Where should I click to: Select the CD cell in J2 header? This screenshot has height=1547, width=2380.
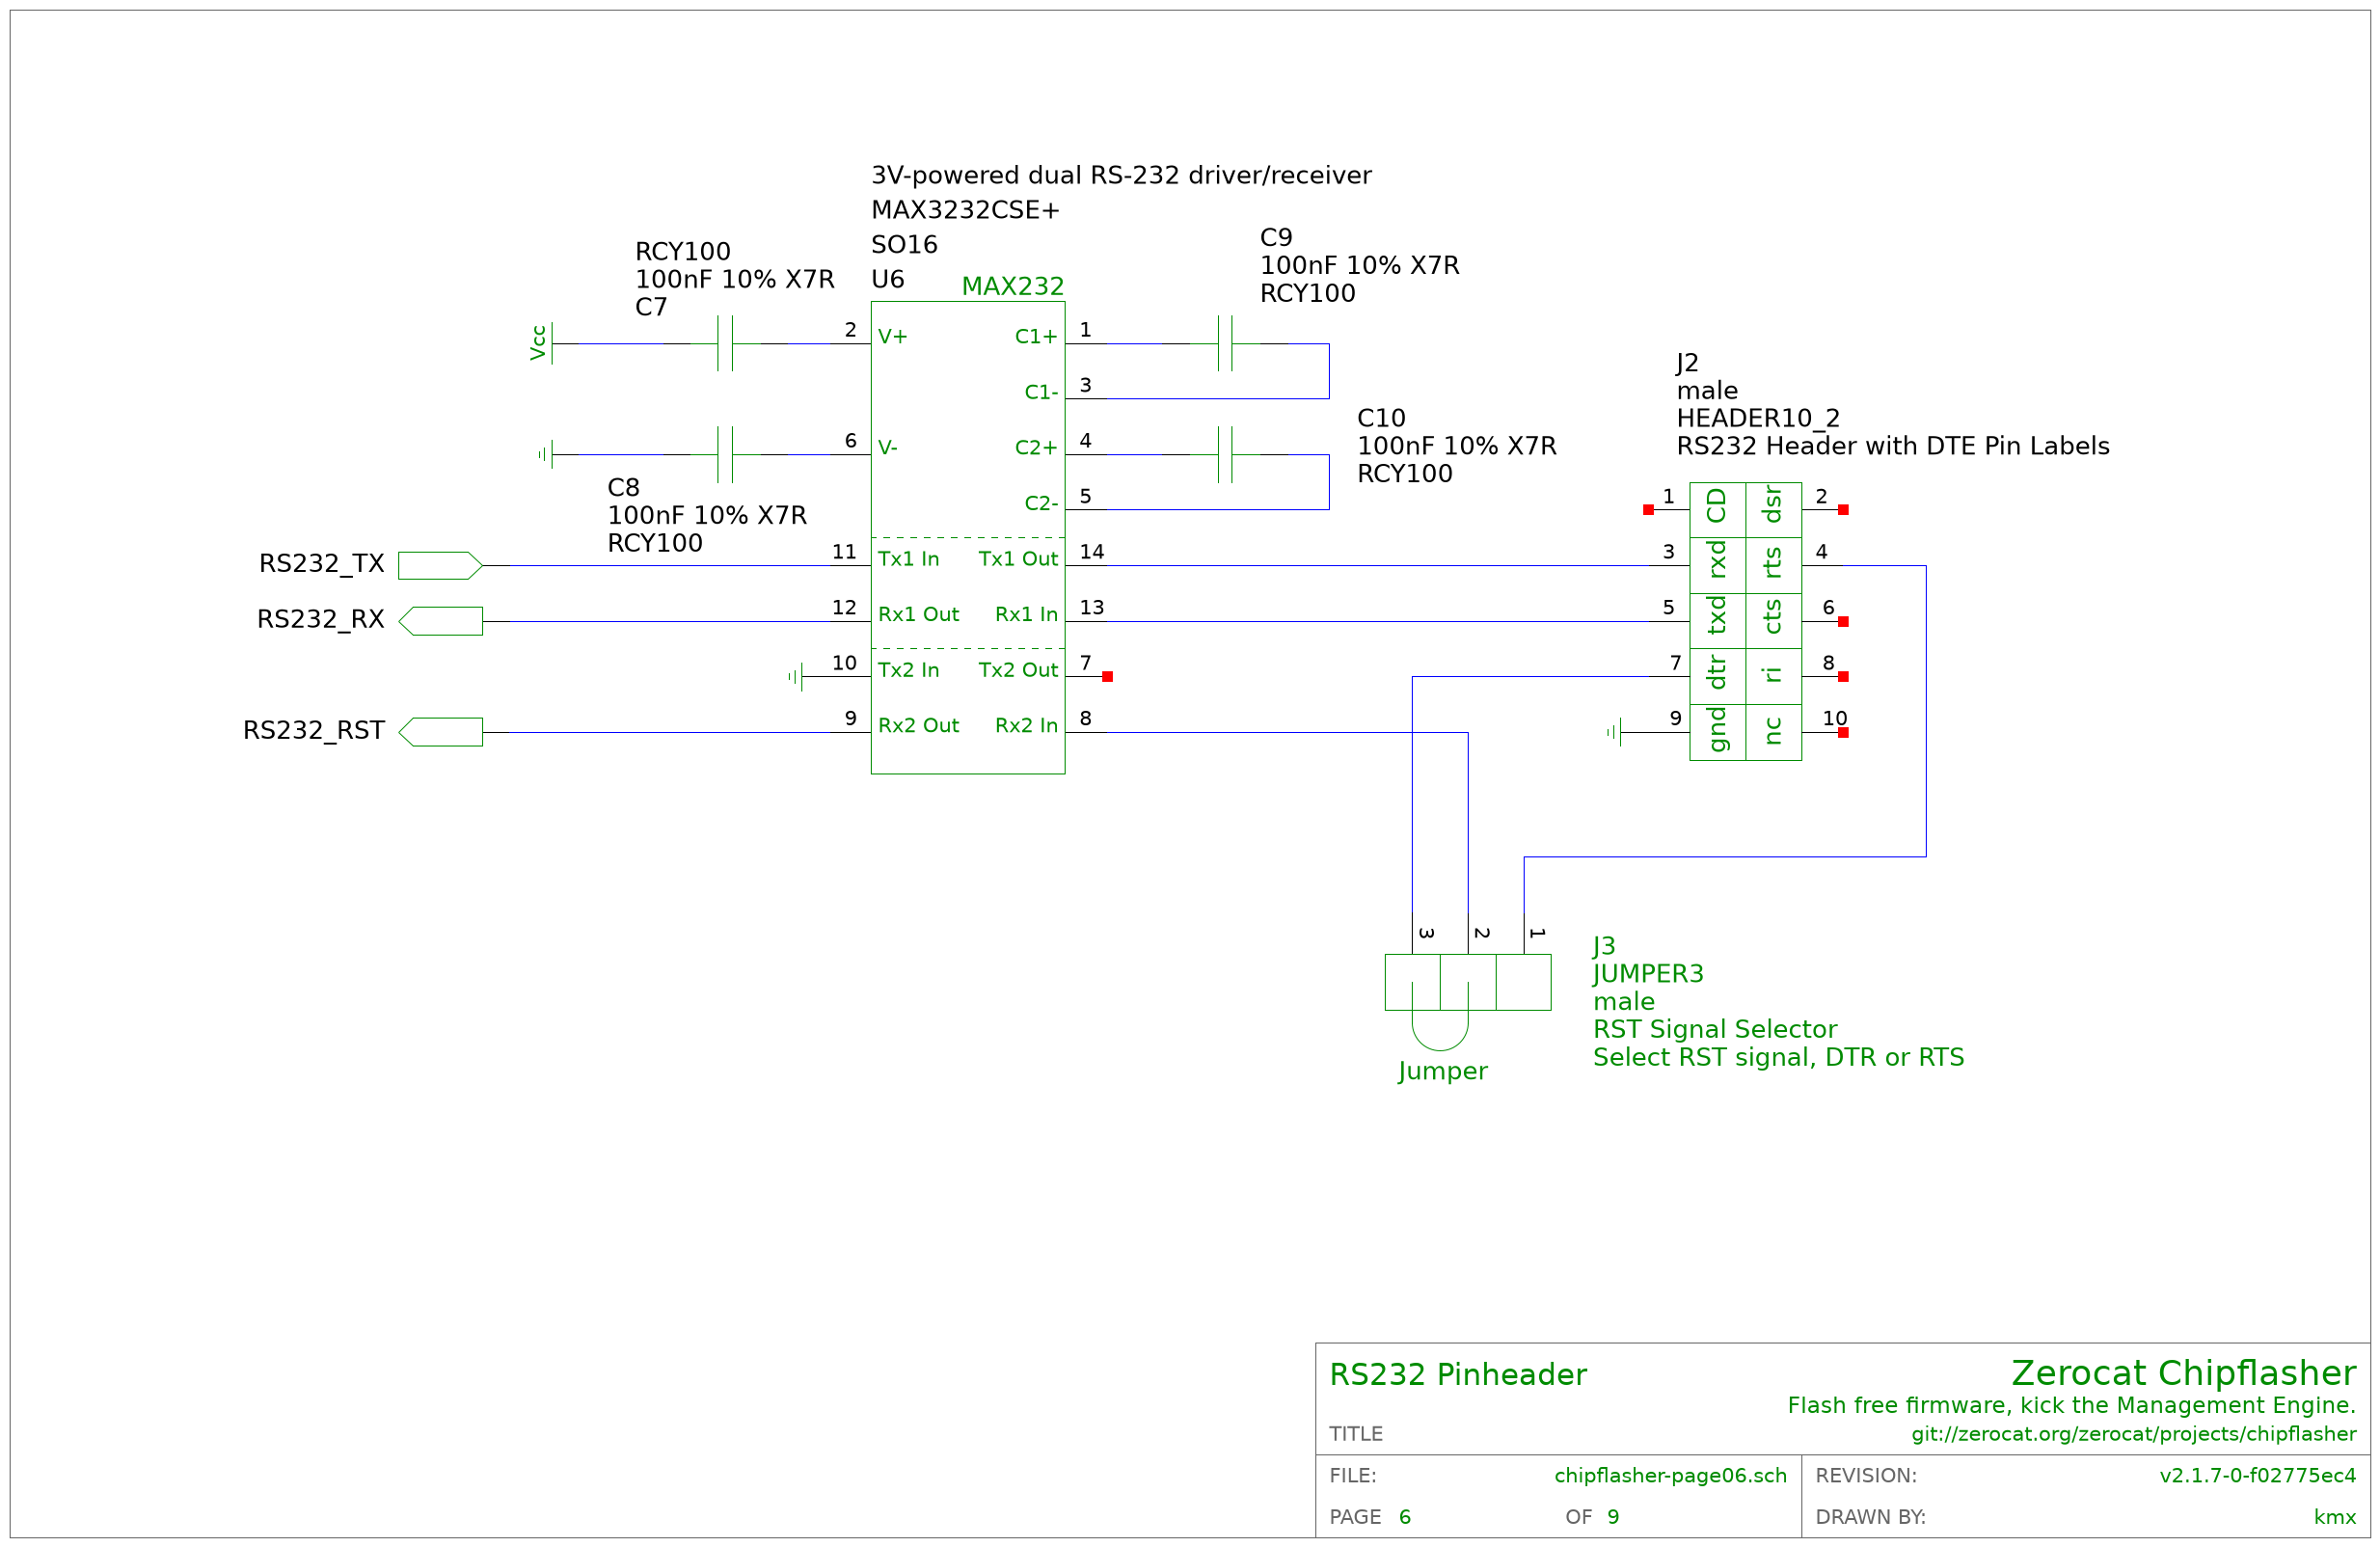1717,510
